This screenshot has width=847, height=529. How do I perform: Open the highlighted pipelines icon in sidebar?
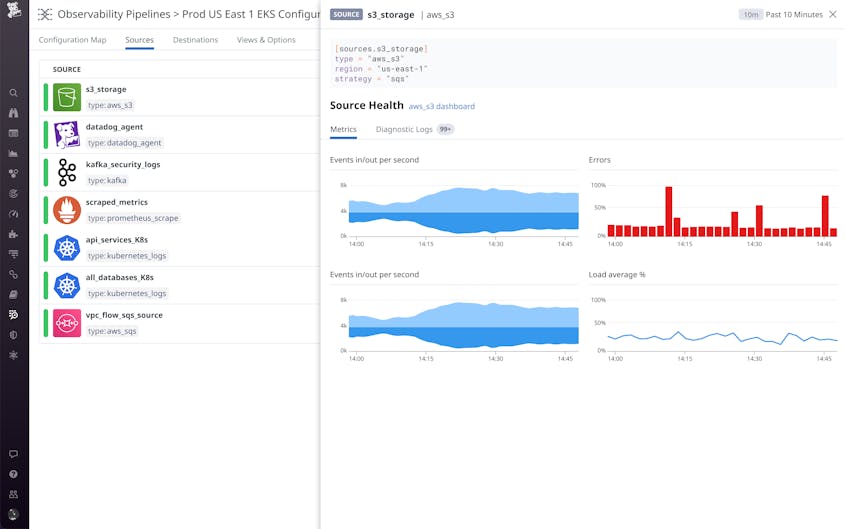pyautogui.click(x=14, y=314)
